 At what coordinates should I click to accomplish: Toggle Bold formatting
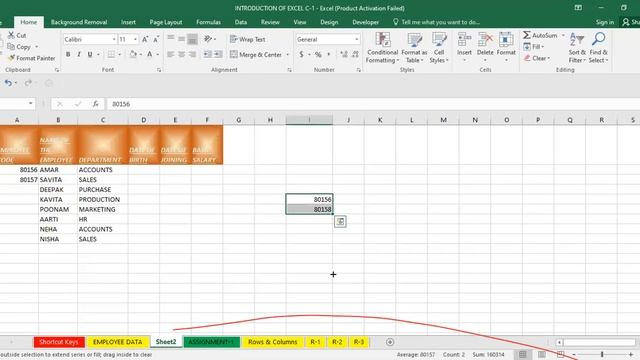tap(68, 54)
